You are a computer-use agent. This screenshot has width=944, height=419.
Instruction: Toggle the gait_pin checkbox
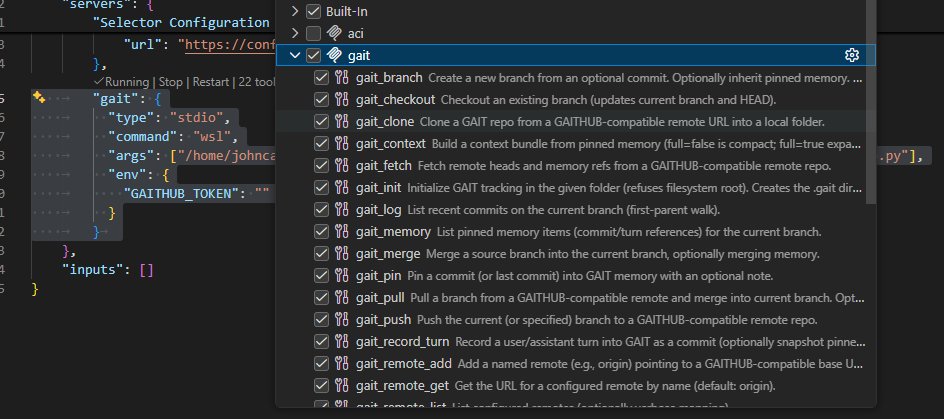tap(321, 276)
